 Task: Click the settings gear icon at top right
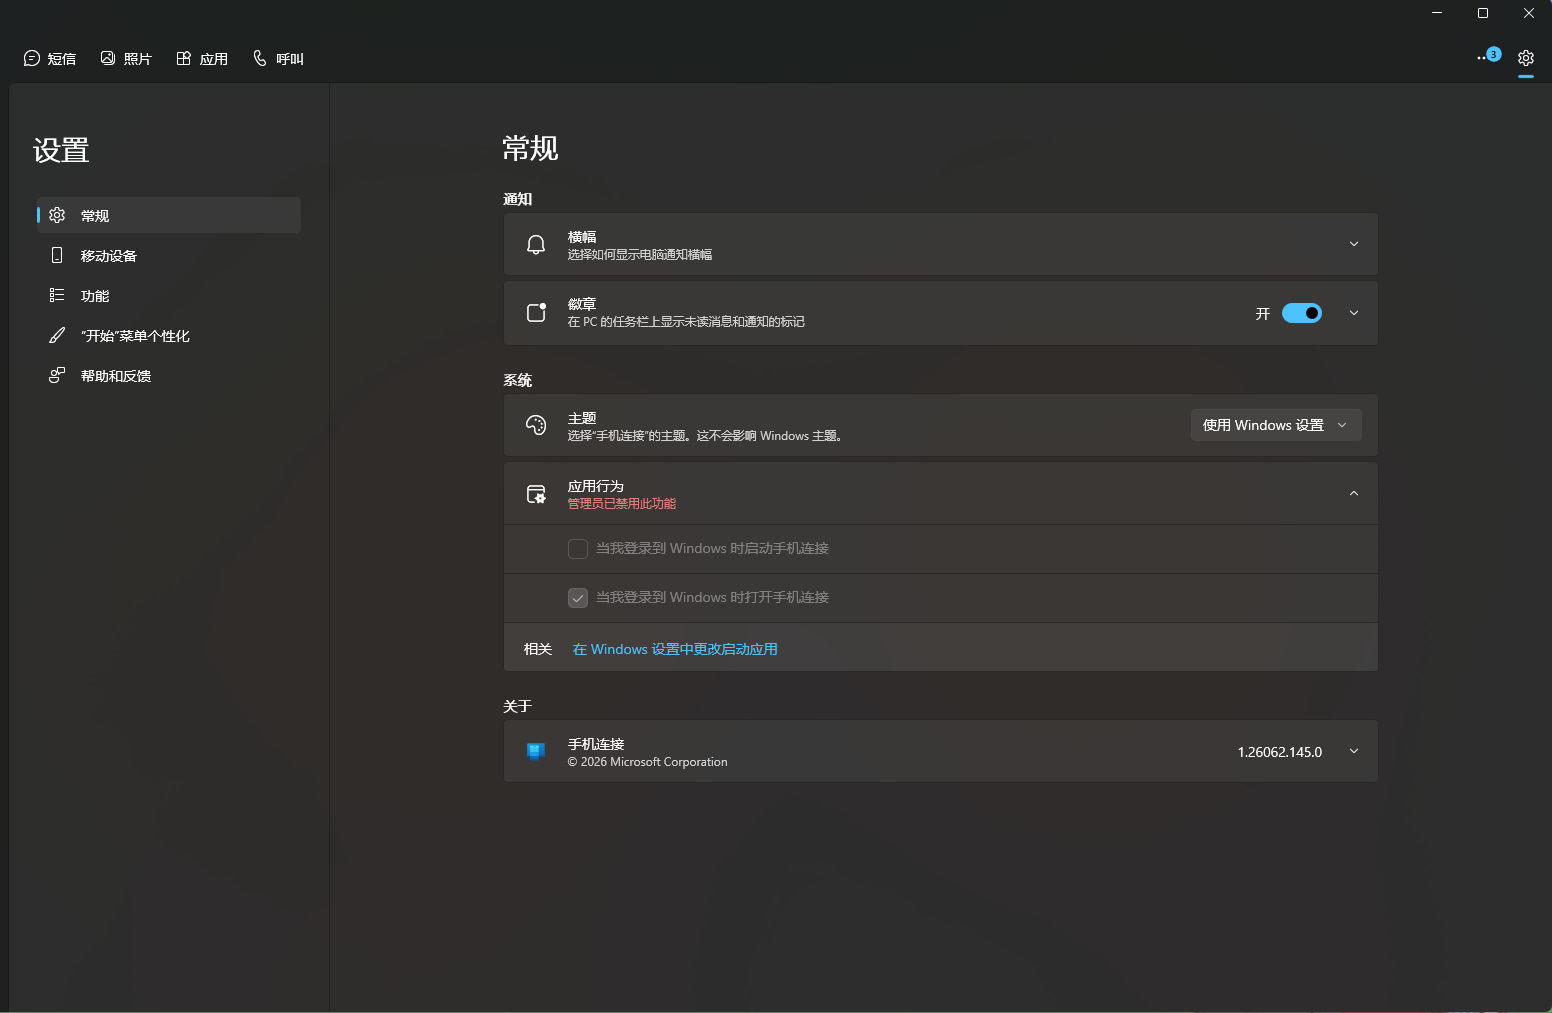click(1526, 58)
